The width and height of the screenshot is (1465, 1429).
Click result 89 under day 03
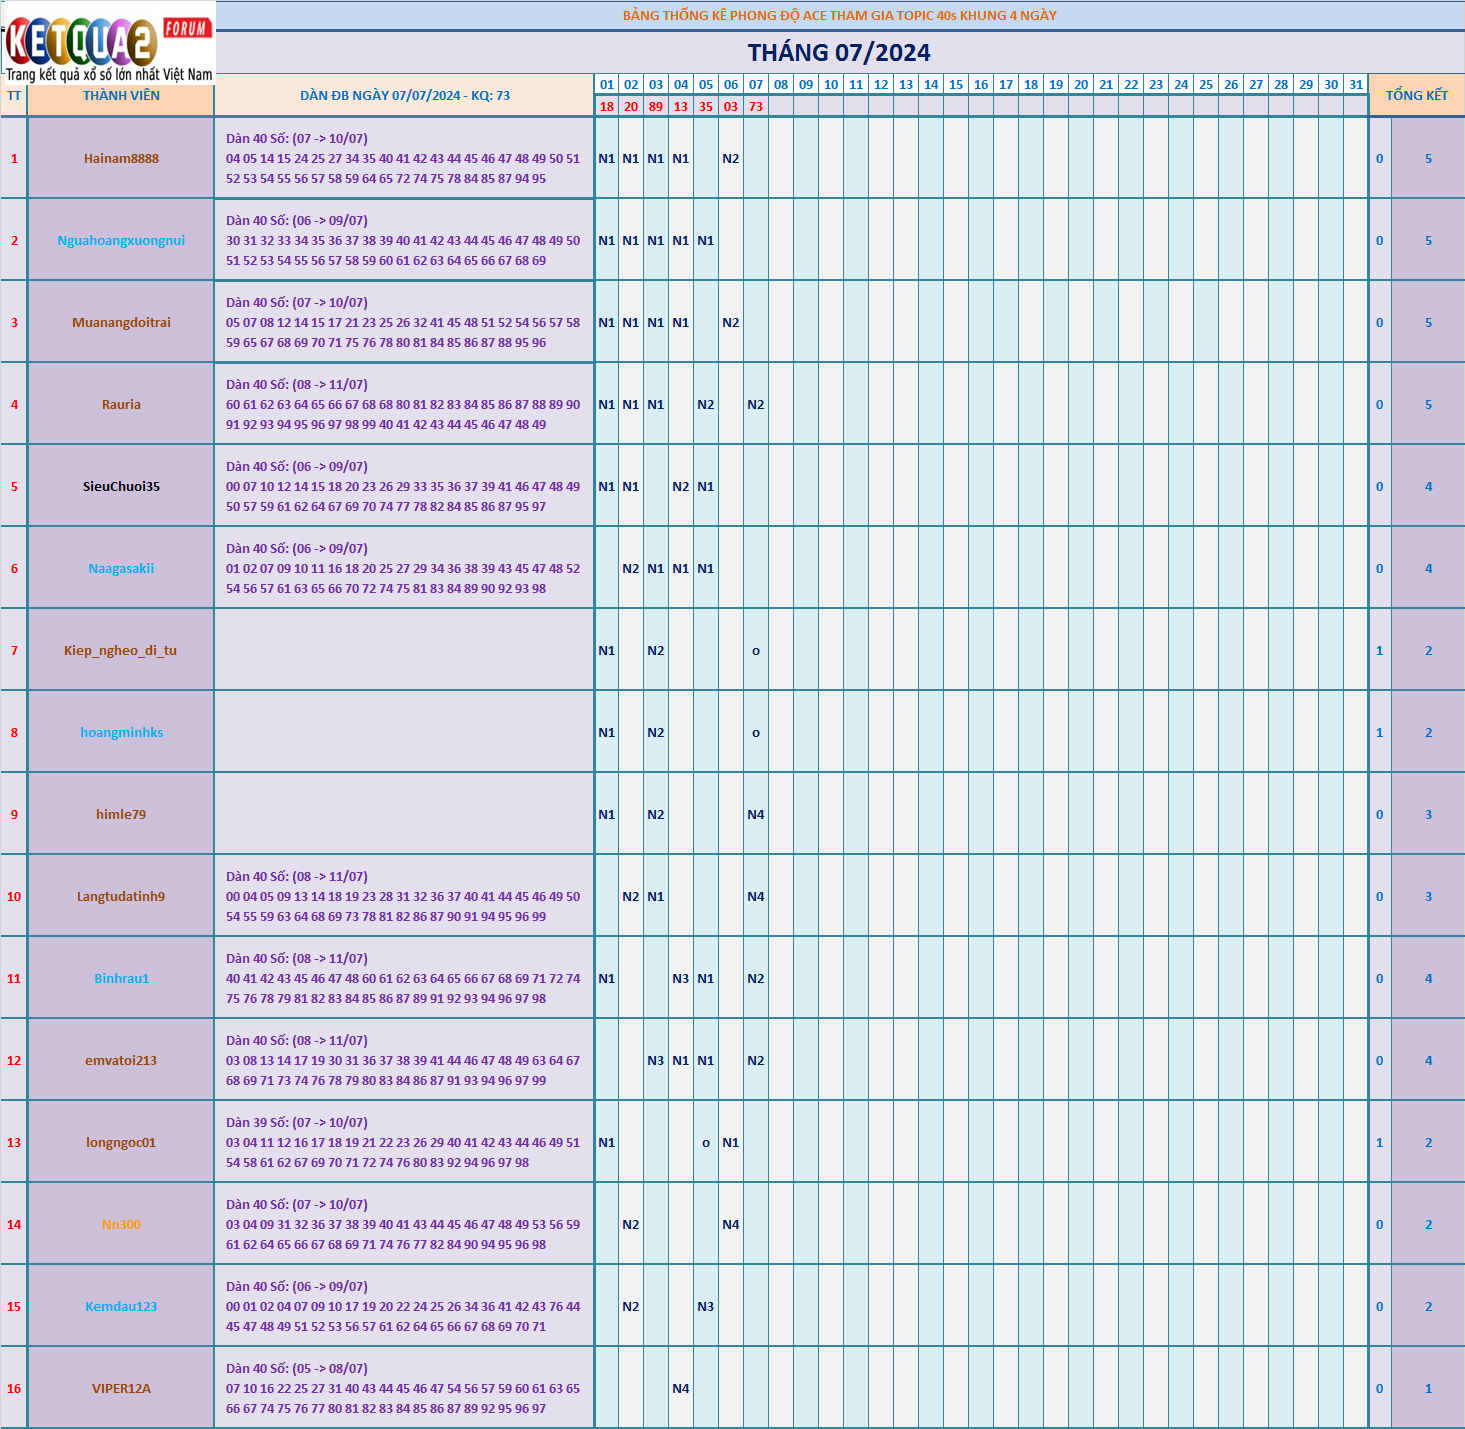point(656,106)
